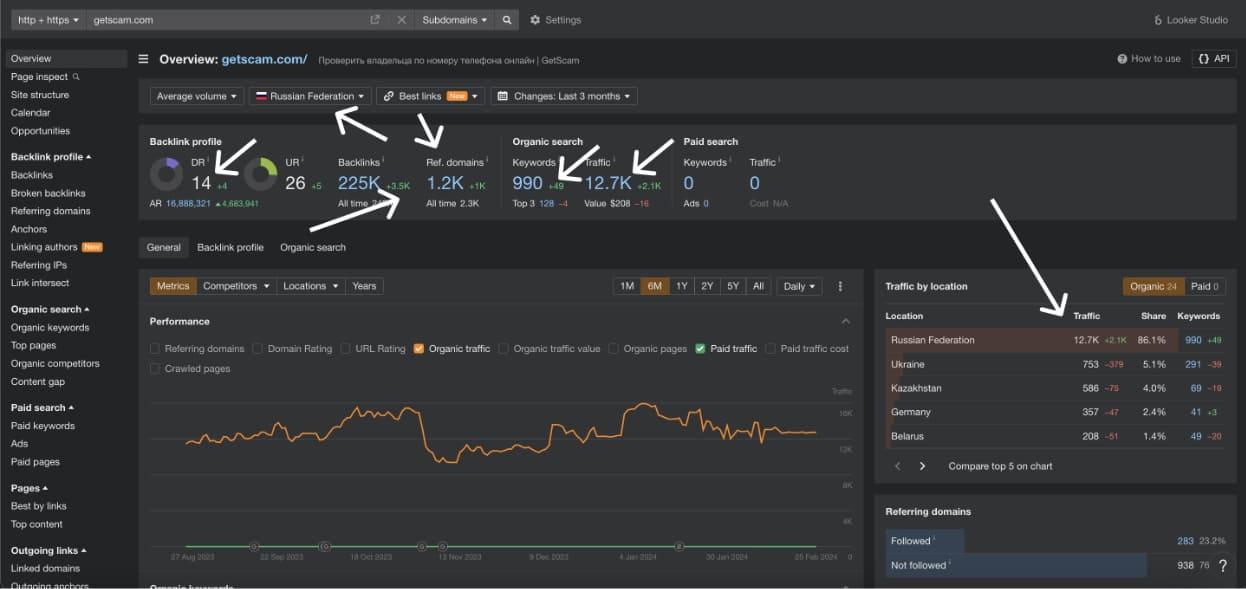Open the Daily interval dropdown
The width and height of the screenshot is (1246, 589).
(x=799, y=286)
